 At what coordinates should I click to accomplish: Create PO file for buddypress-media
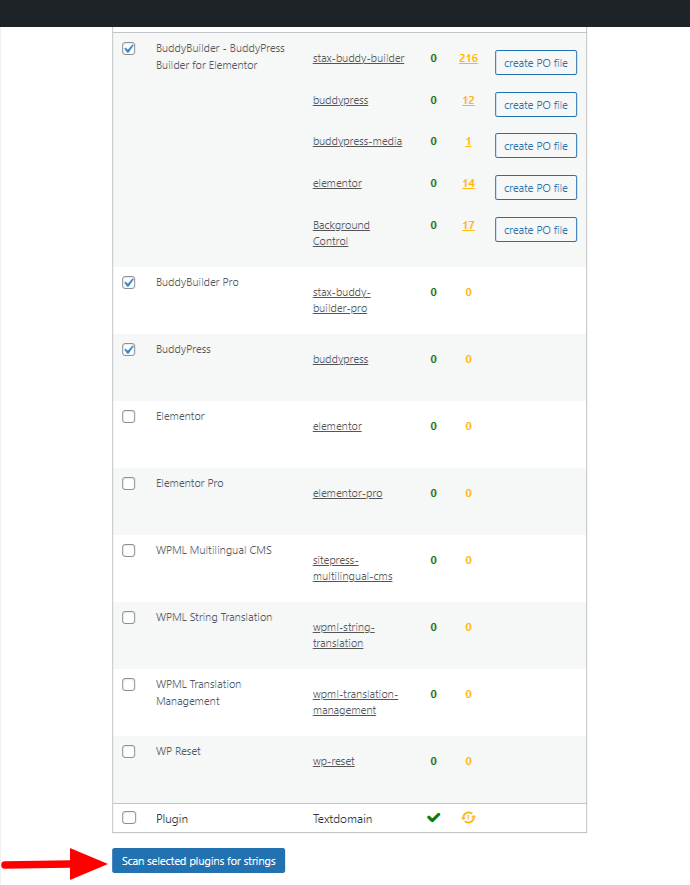[536, 146]
